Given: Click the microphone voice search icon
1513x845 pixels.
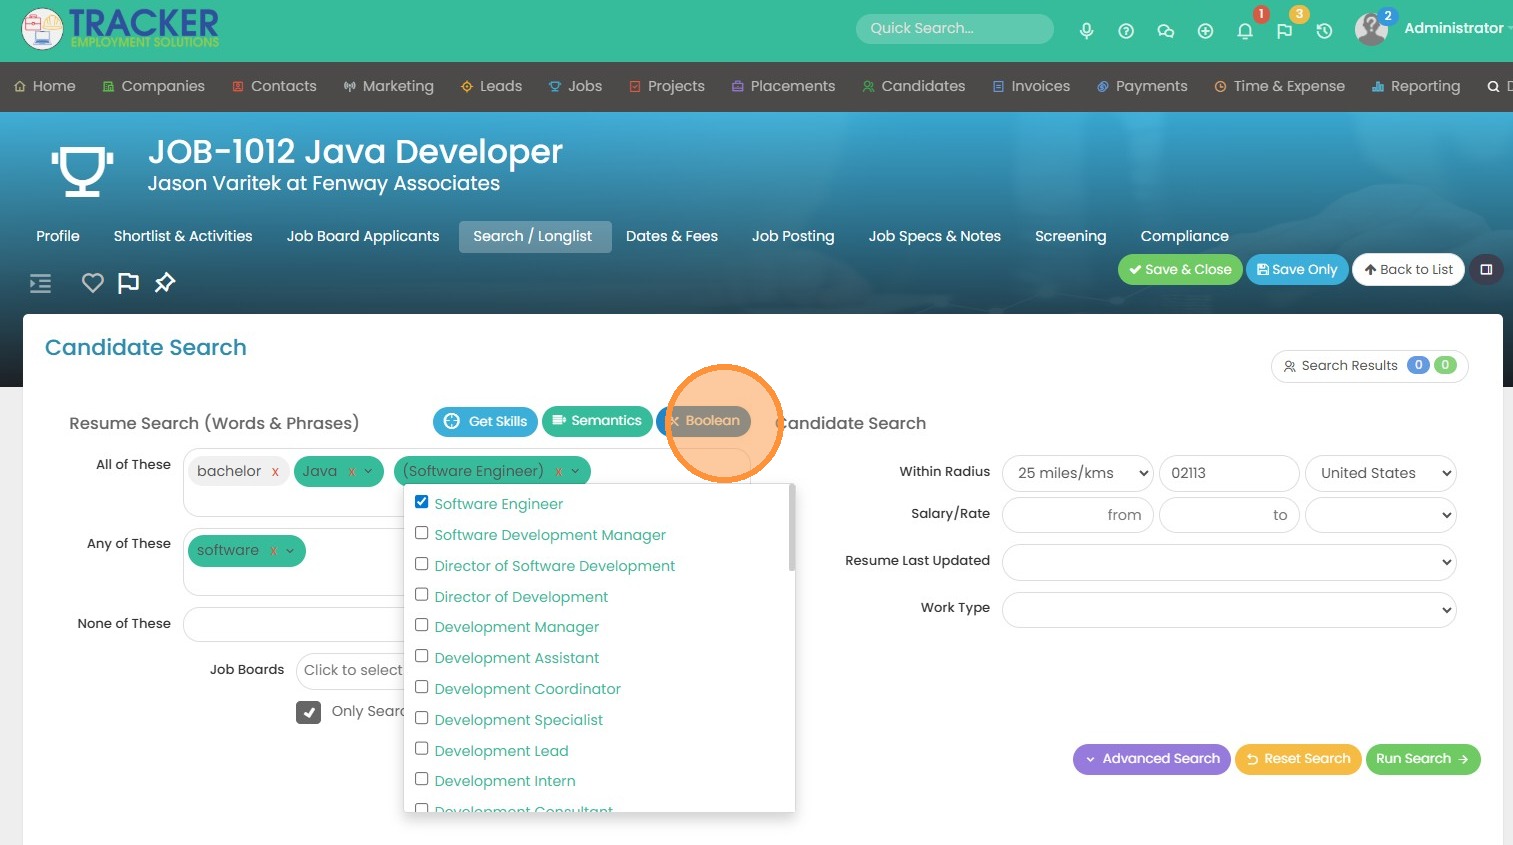Looking at the screenshot, I should [1086, 31].
